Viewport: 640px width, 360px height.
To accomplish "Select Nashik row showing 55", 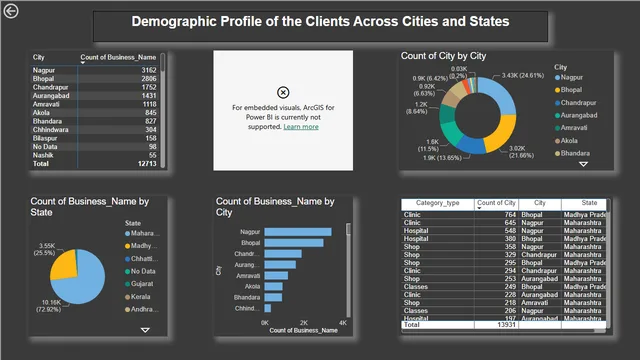I will click(94, 155).
